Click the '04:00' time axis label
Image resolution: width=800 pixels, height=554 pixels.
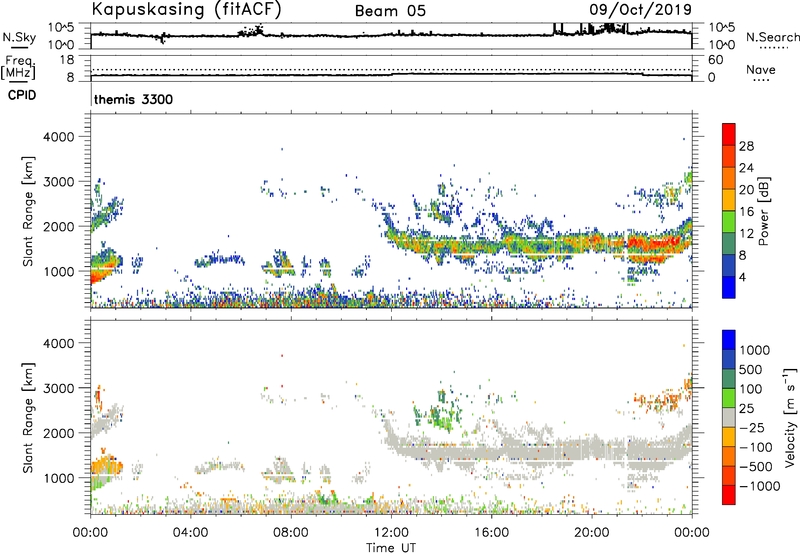click(x=190, y=533)
